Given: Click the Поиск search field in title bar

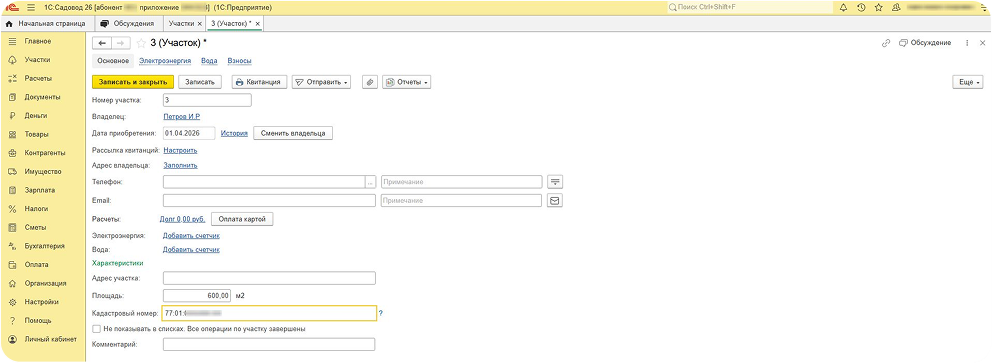Looking at the screenshot, I should coord(750,8).
